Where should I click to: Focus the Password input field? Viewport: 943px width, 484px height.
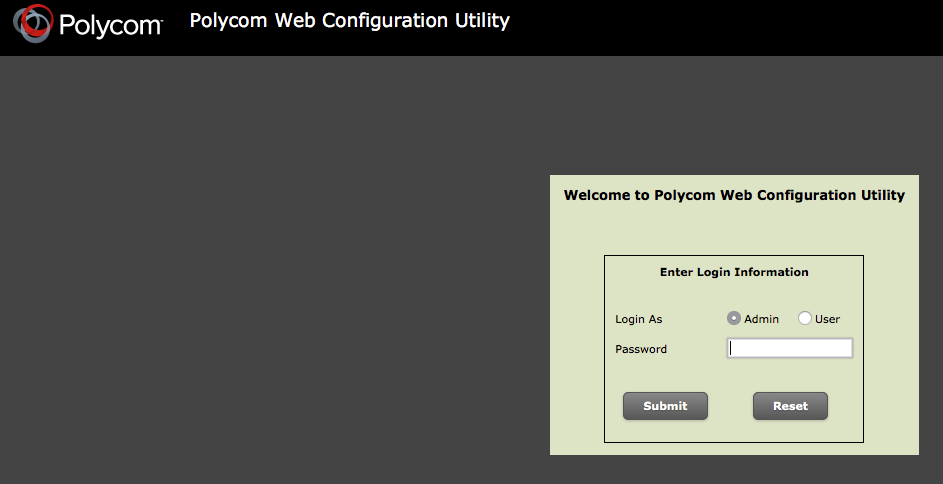tap(789, 348)
